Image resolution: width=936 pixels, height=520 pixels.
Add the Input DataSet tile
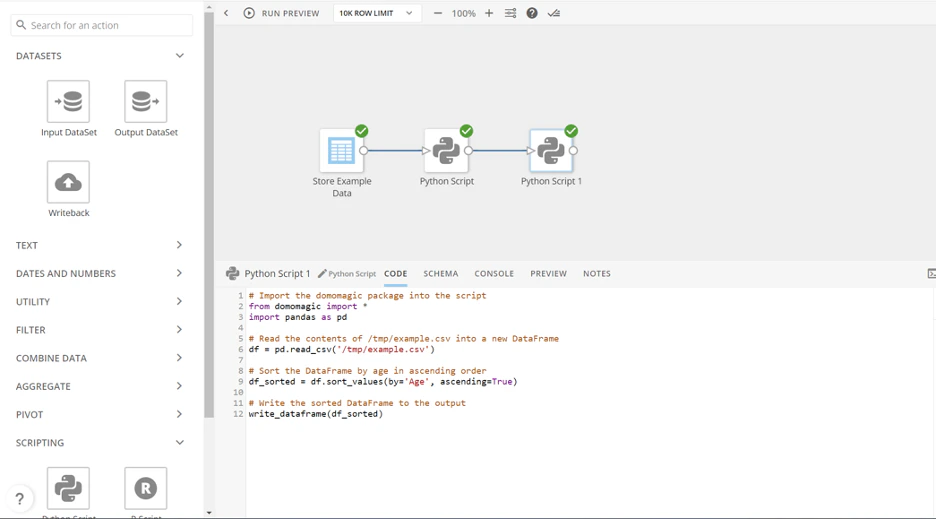[68, 101]
